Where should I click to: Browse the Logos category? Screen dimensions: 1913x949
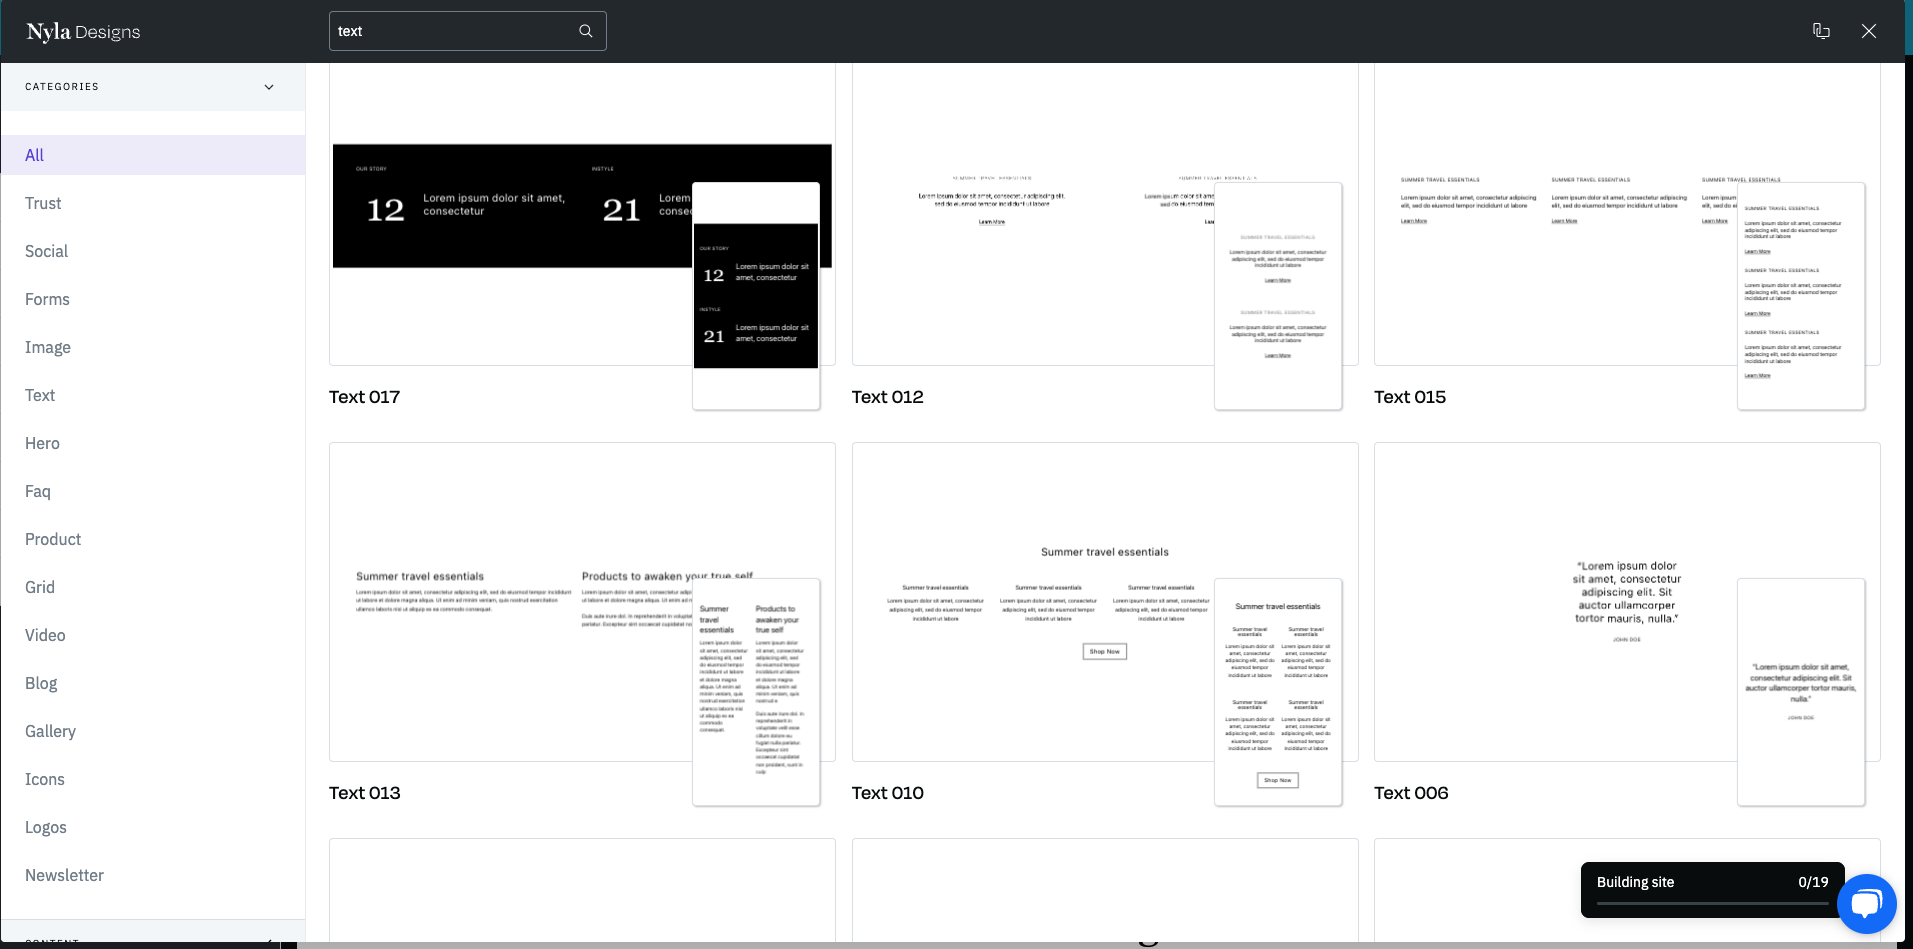click(153, 827)
